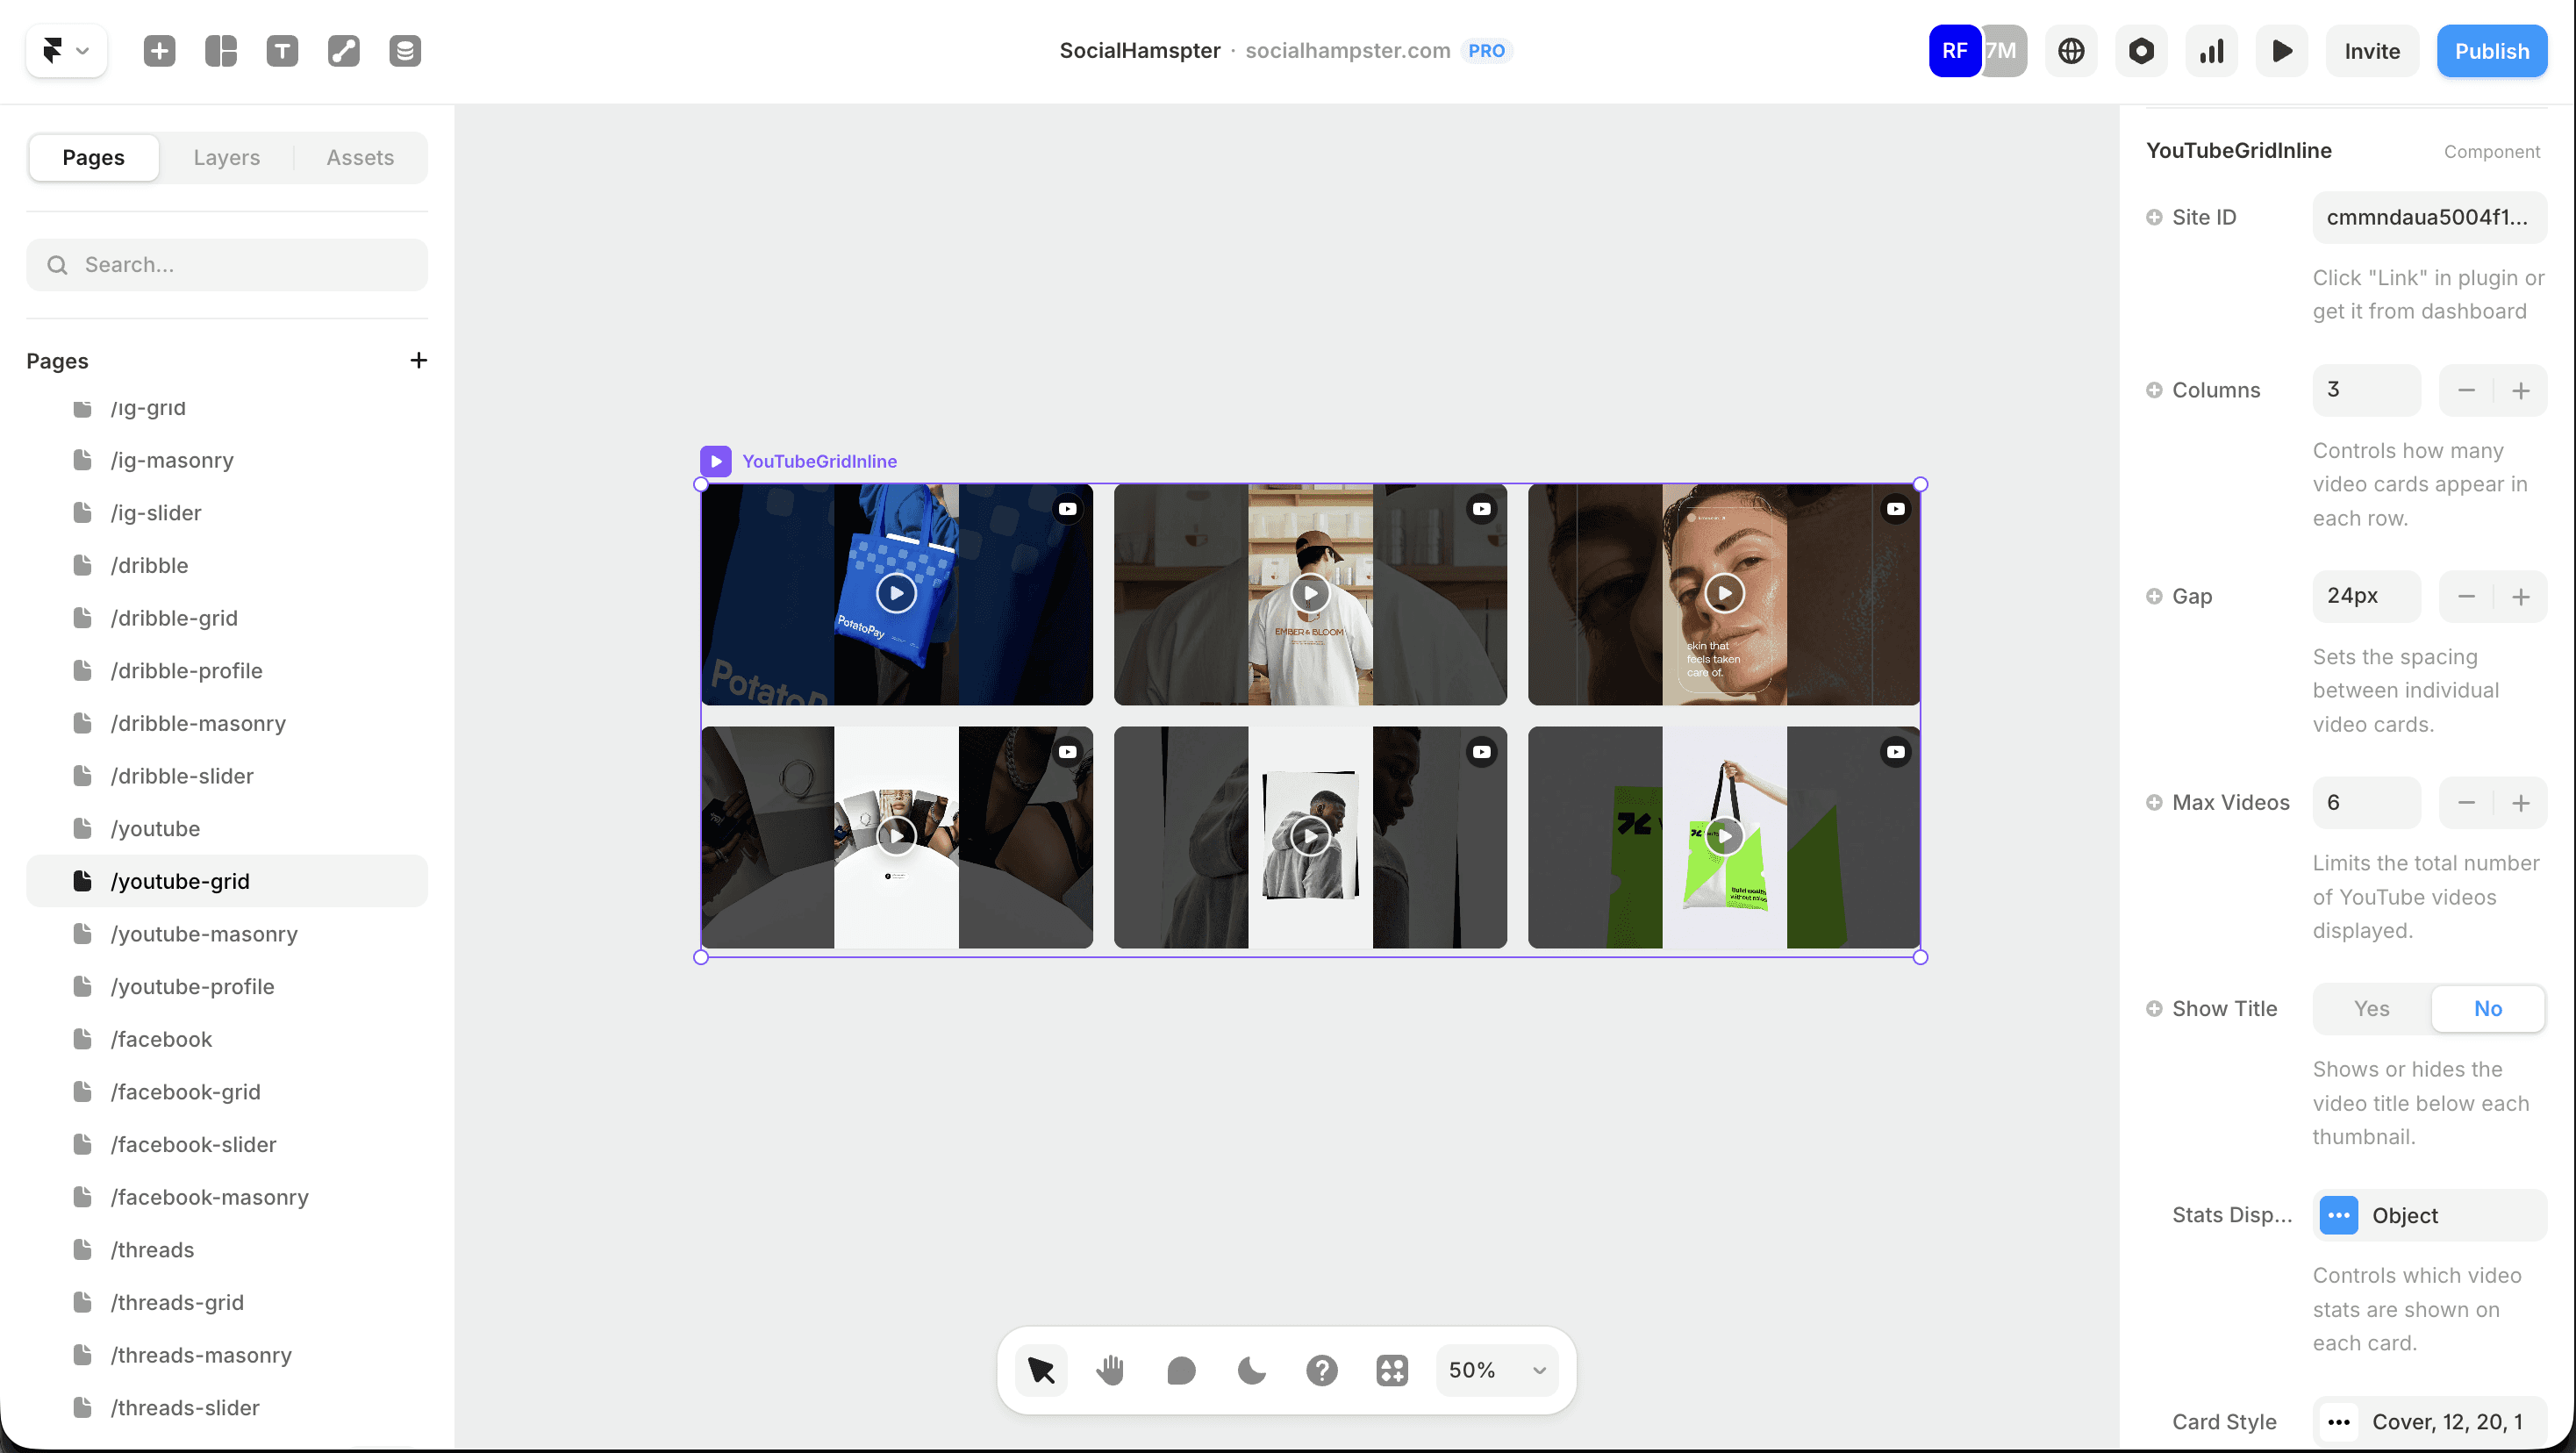
Task: Select the hand pan tool
Action: click(1110, 1370)
